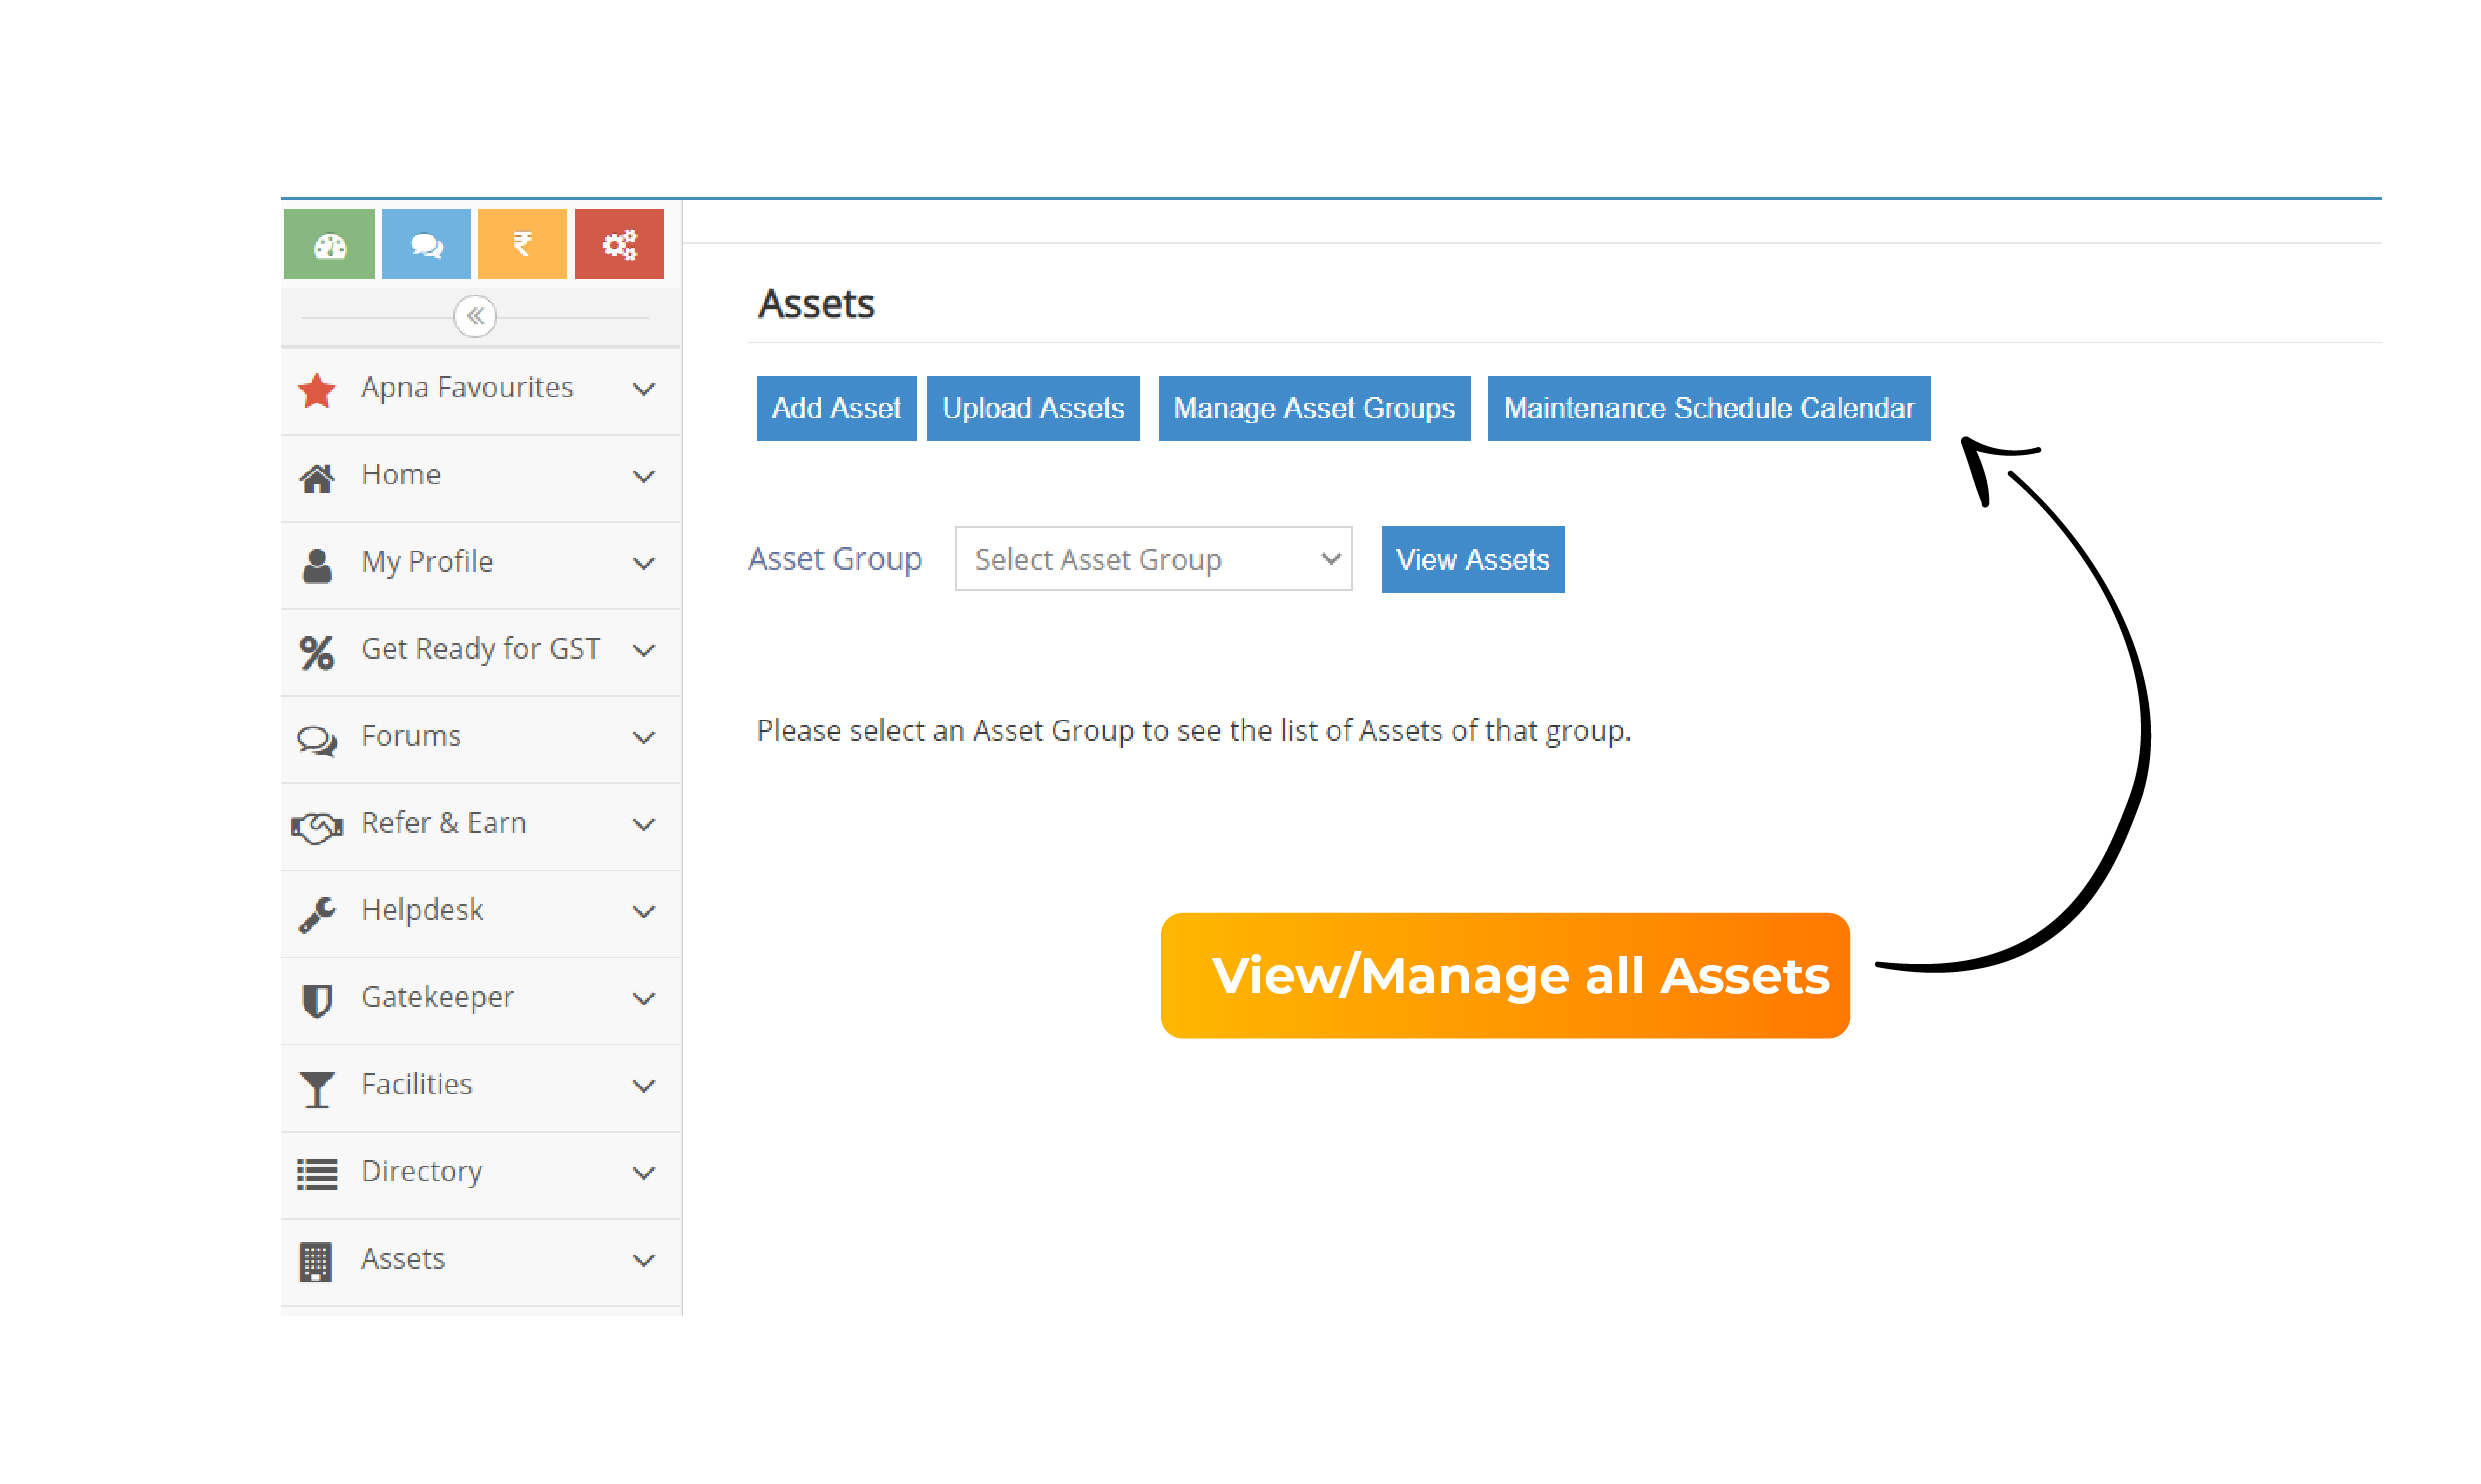Open the orange rupee payments icon
Image resolution: width=2481 pixels, height=1484 pixels.
[522, 244]
